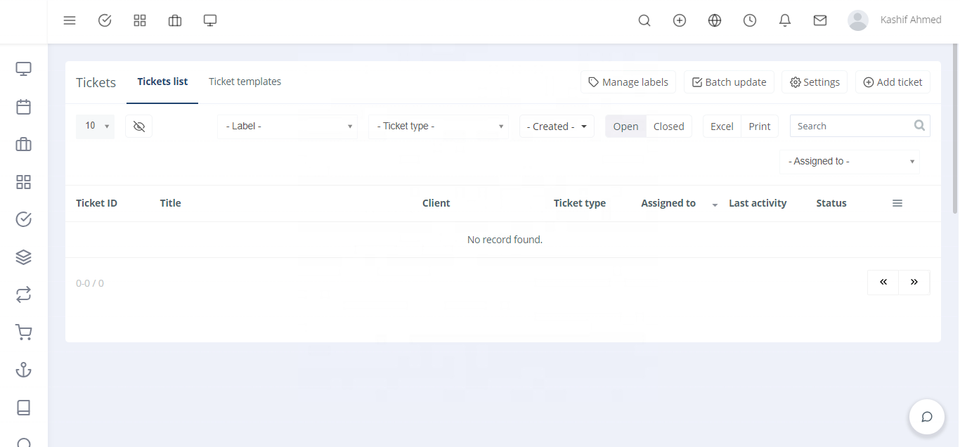Toggle the crossed-eye visibility filter button
Image resolution: width=960 pixels, height=447 pixels.
point(139,127)
